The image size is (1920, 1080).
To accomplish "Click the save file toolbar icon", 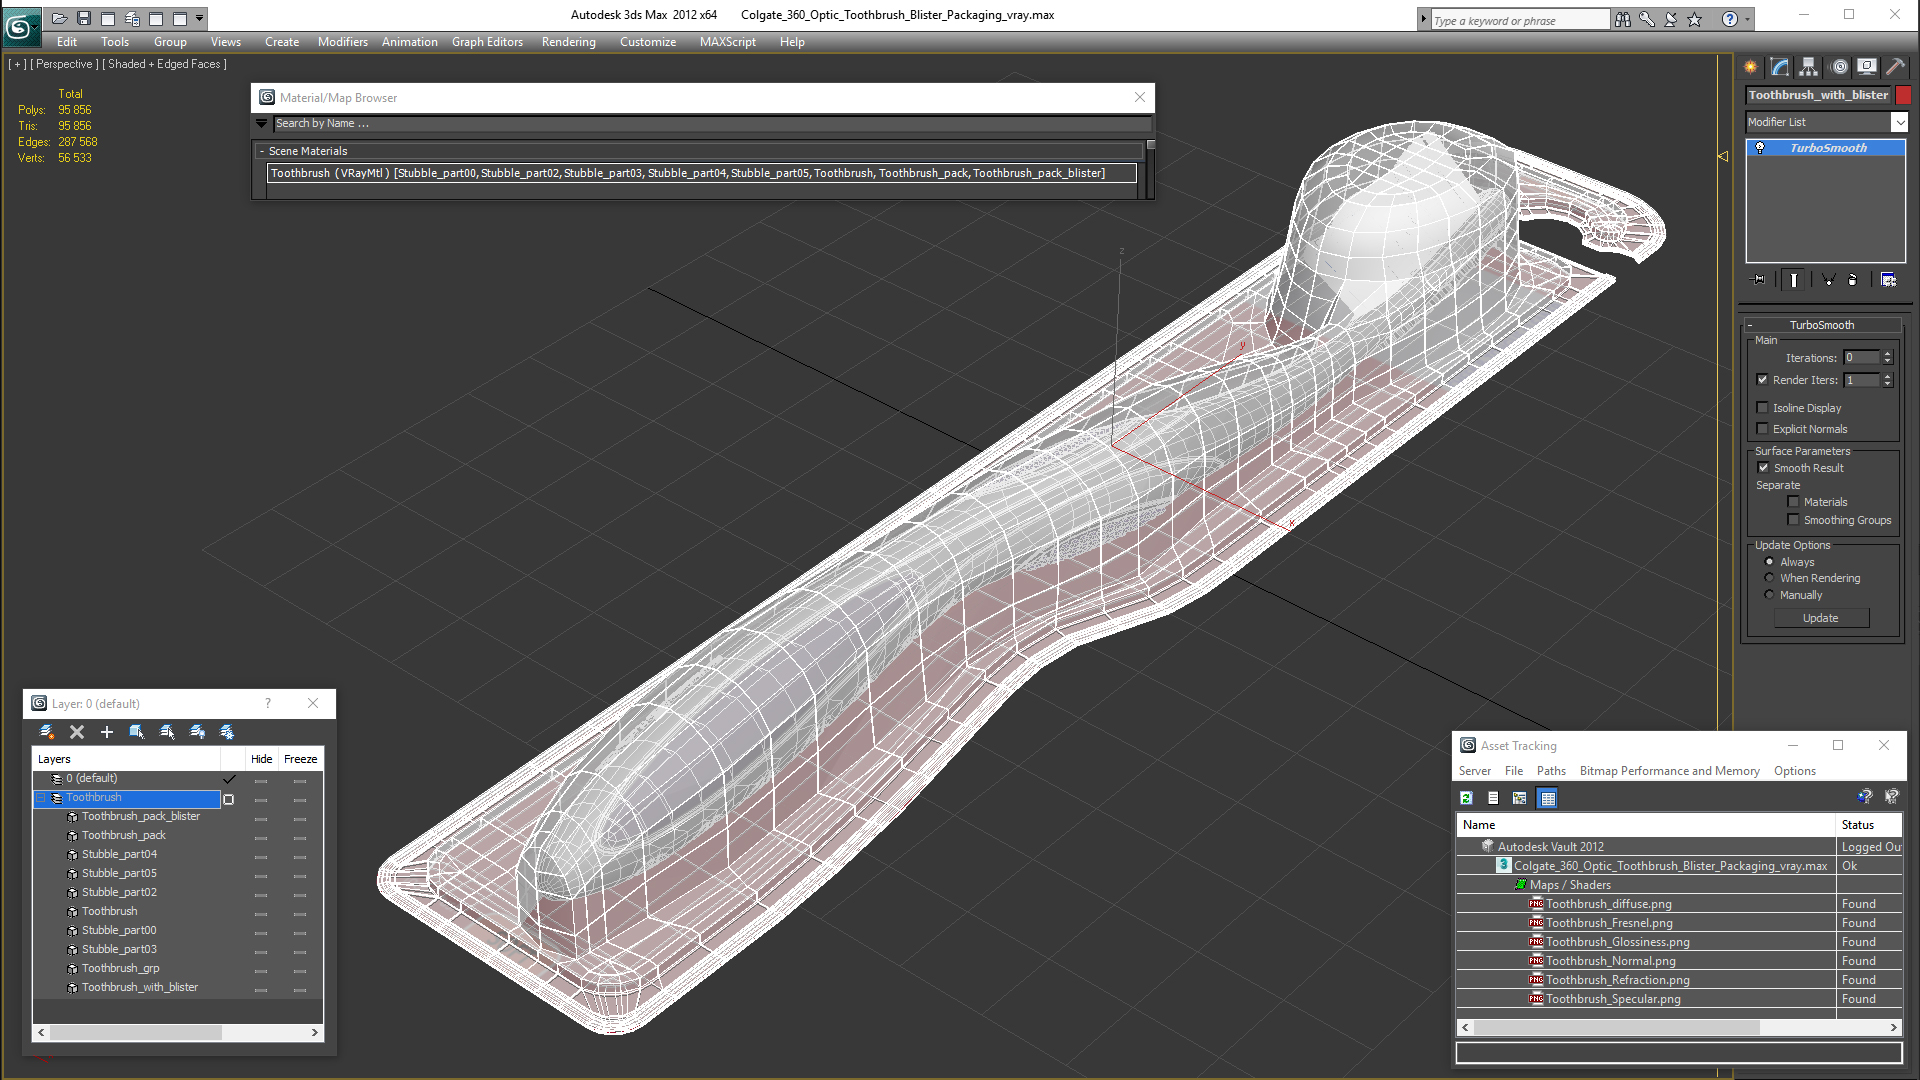I will click(x=84, y=18).
